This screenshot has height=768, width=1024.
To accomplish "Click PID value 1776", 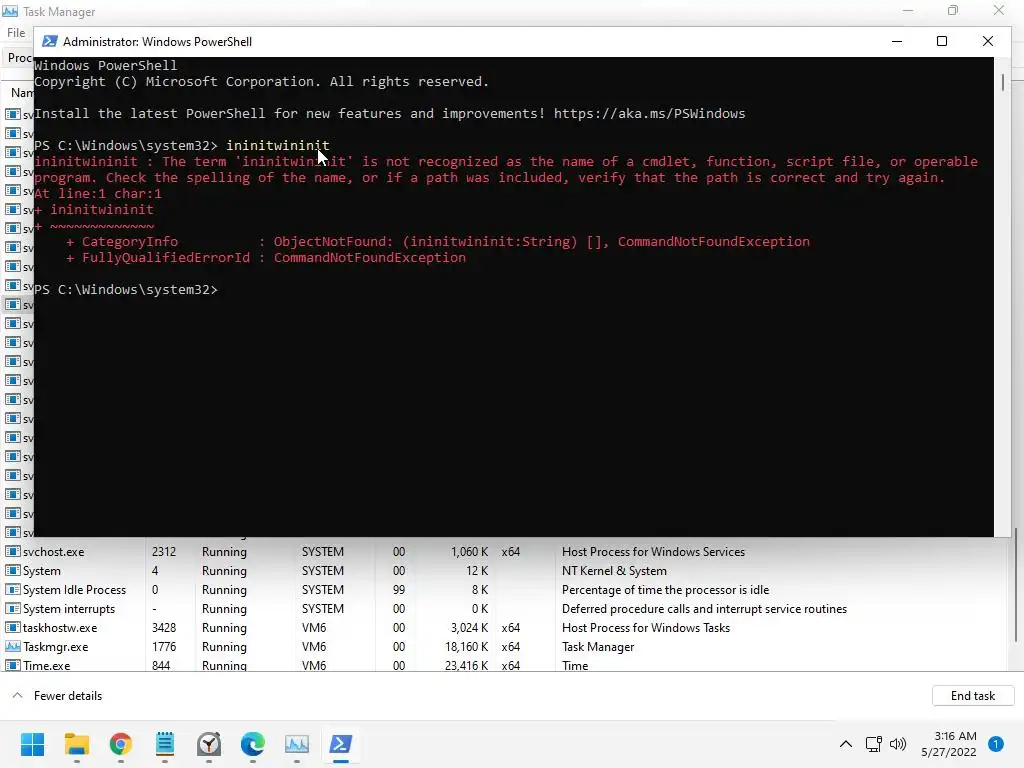I will pyautogui.click(x=164, y=647).
